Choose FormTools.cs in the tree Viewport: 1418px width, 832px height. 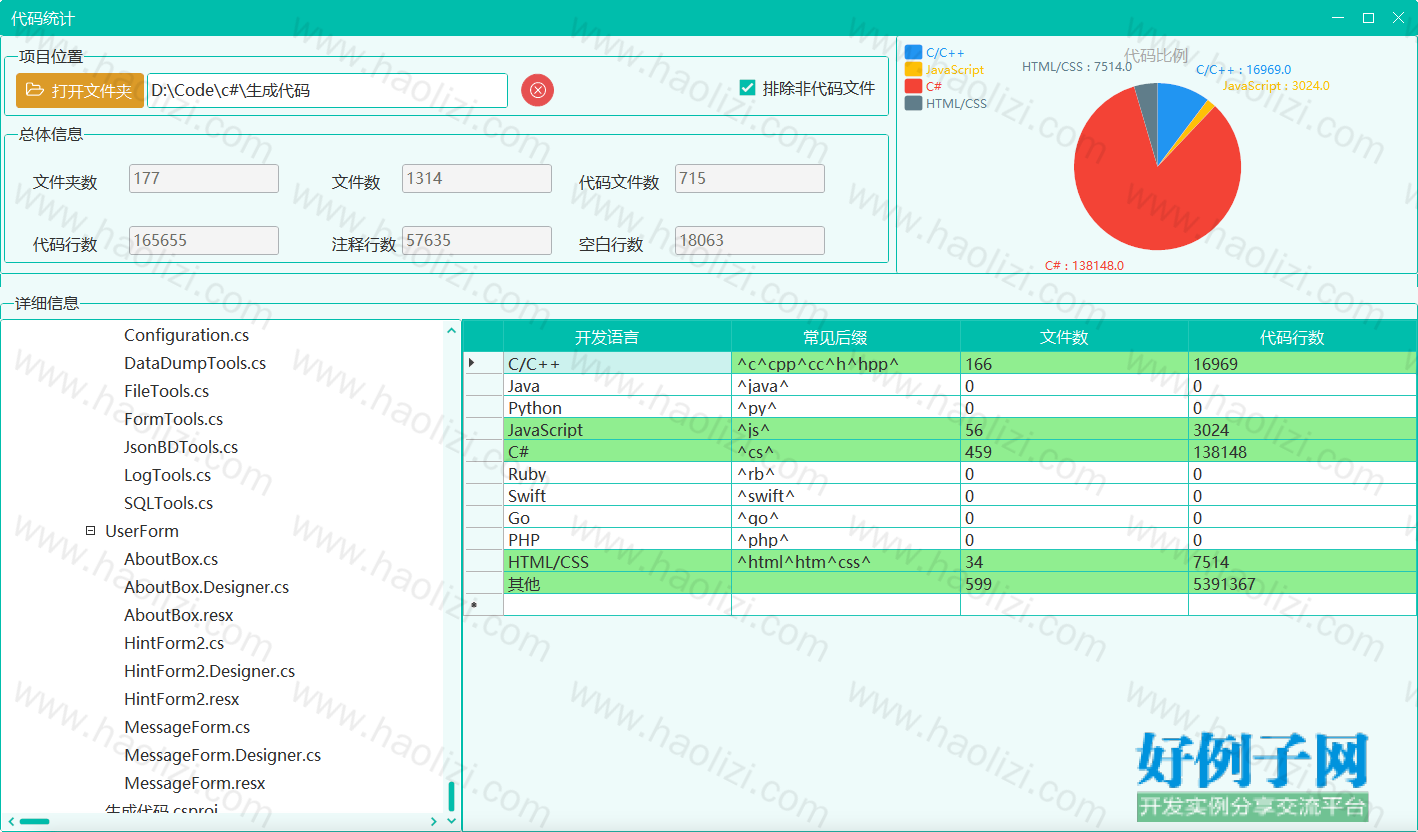coord(174,419)
